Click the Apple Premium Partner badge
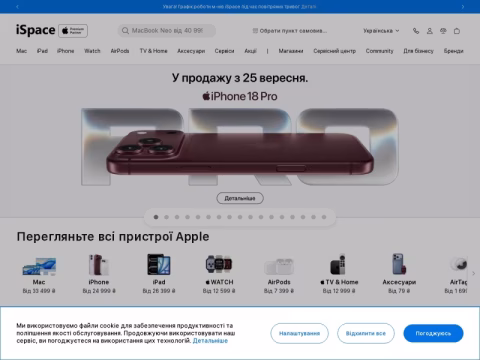The image size is (480, 360). point(73,31)
